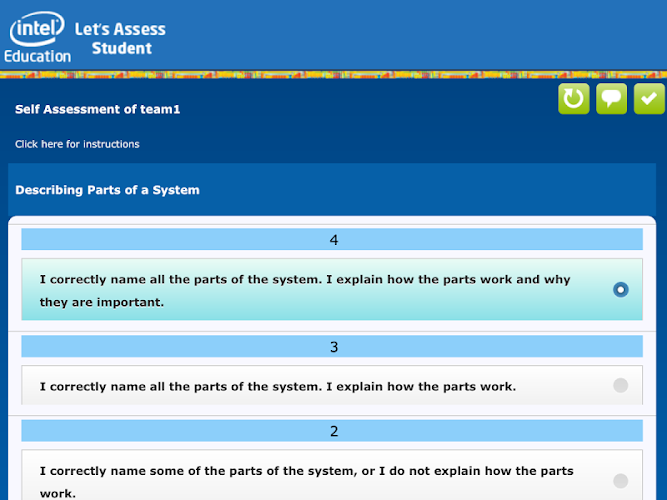Click the score 3 header bar
This screenshot has width=667, height=500.
[x=332, y=347]
